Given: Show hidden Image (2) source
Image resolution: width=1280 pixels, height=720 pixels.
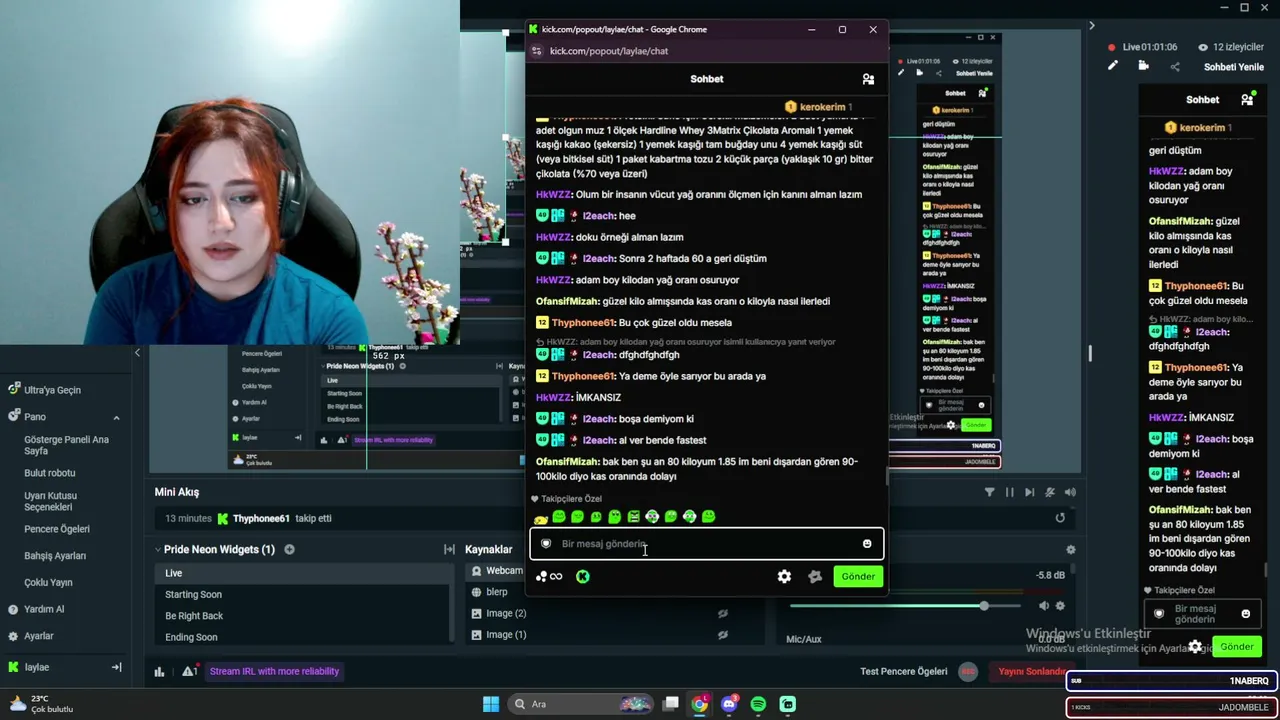Looking at the screenshot, I should tap(723, 614).
